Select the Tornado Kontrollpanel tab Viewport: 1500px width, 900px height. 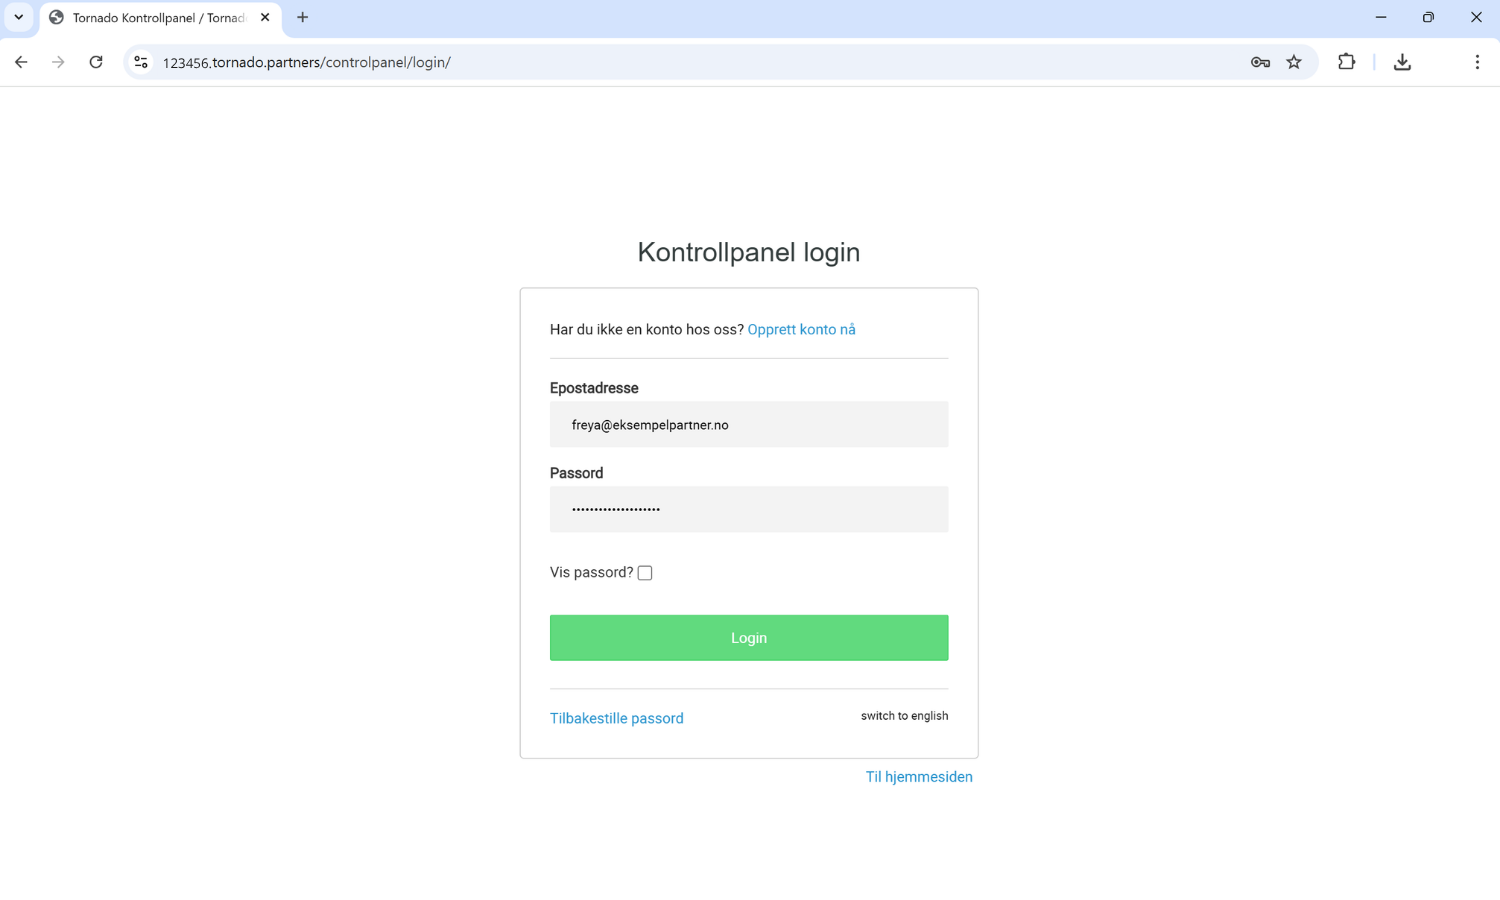pyautogui.click(x=159, y=18)
